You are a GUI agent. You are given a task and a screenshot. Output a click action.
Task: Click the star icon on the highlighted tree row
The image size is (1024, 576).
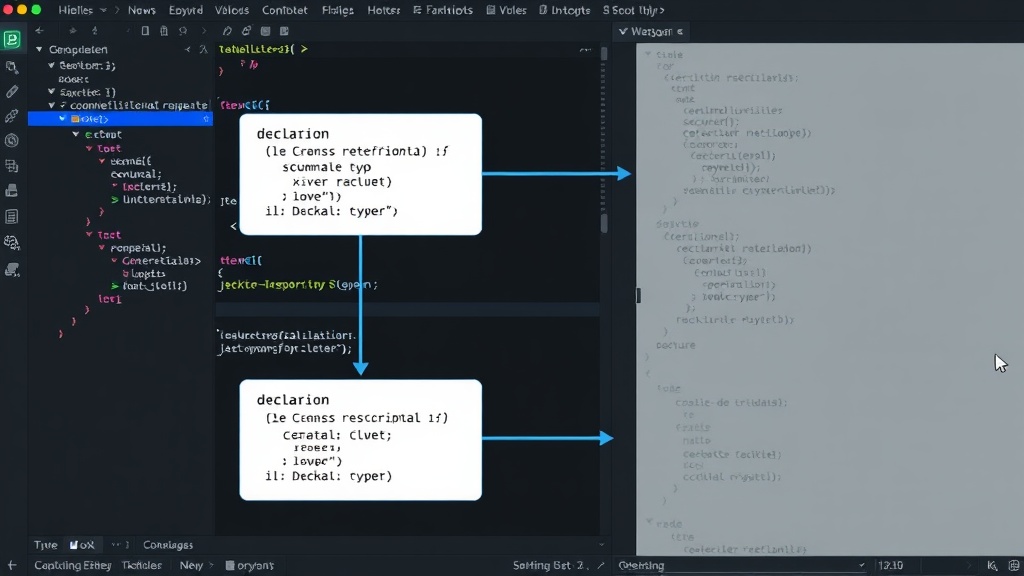(x=206, y=119)
